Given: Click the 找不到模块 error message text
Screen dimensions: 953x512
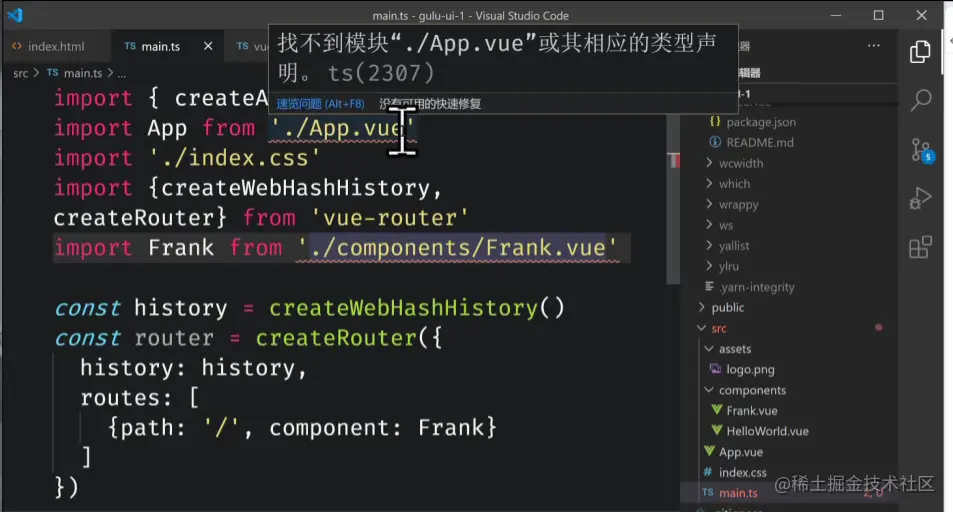Looking at the screenshot, I should [497, 58].
